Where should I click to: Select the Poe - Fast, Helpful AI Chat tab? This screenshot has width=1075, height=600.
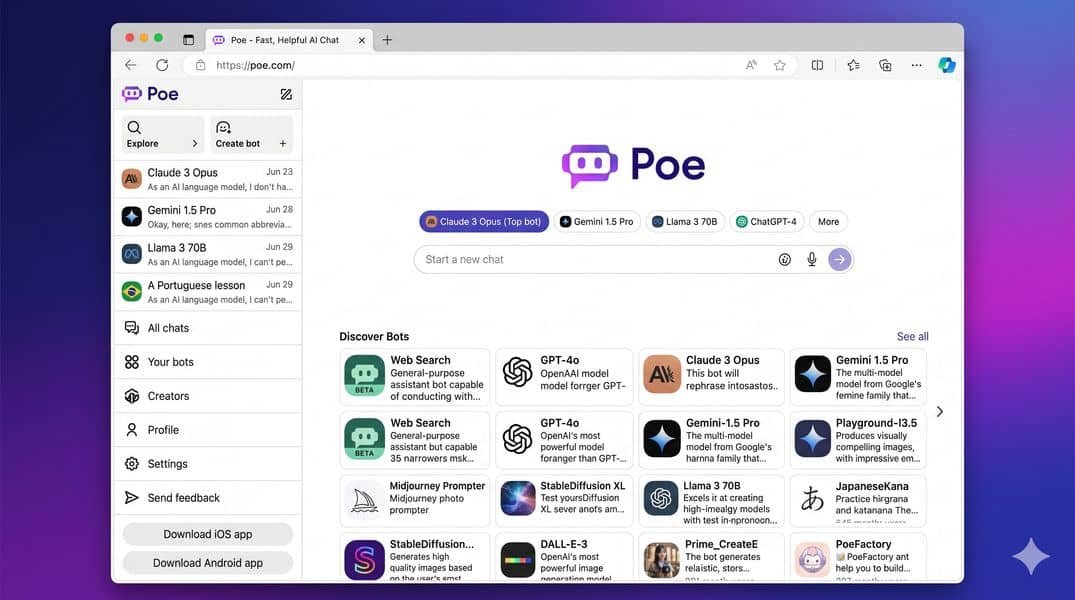[289, 40]
